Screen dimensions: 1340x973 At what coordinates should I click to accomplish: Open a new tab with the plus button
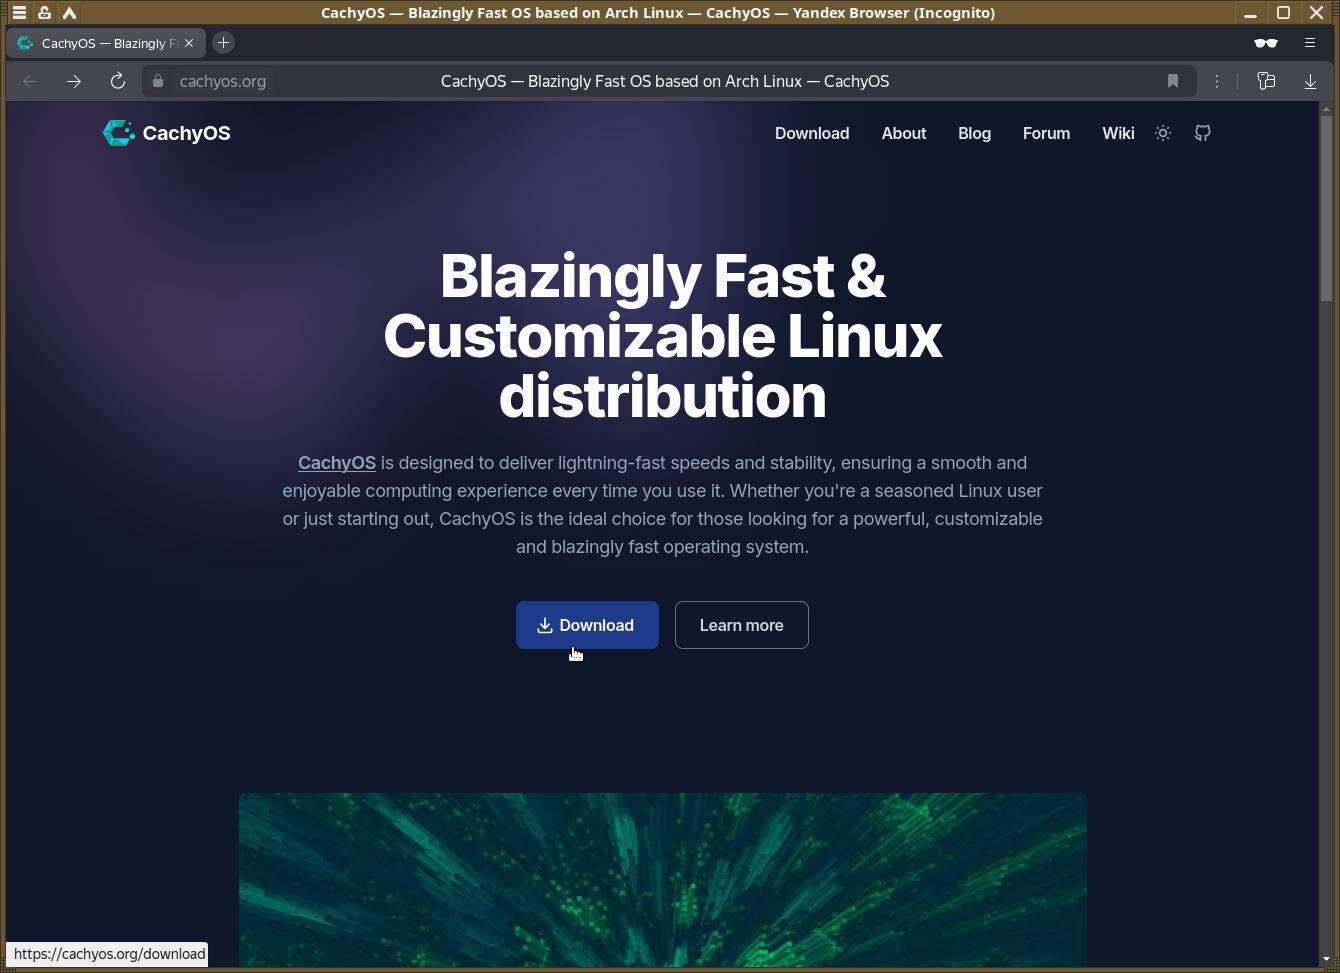(x=223, y=43)
